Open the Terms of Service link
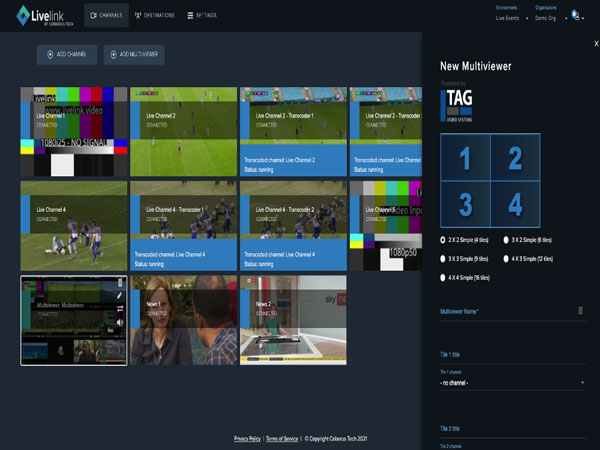This screenshot has width=600, height=450. click(x=282, y=439)
